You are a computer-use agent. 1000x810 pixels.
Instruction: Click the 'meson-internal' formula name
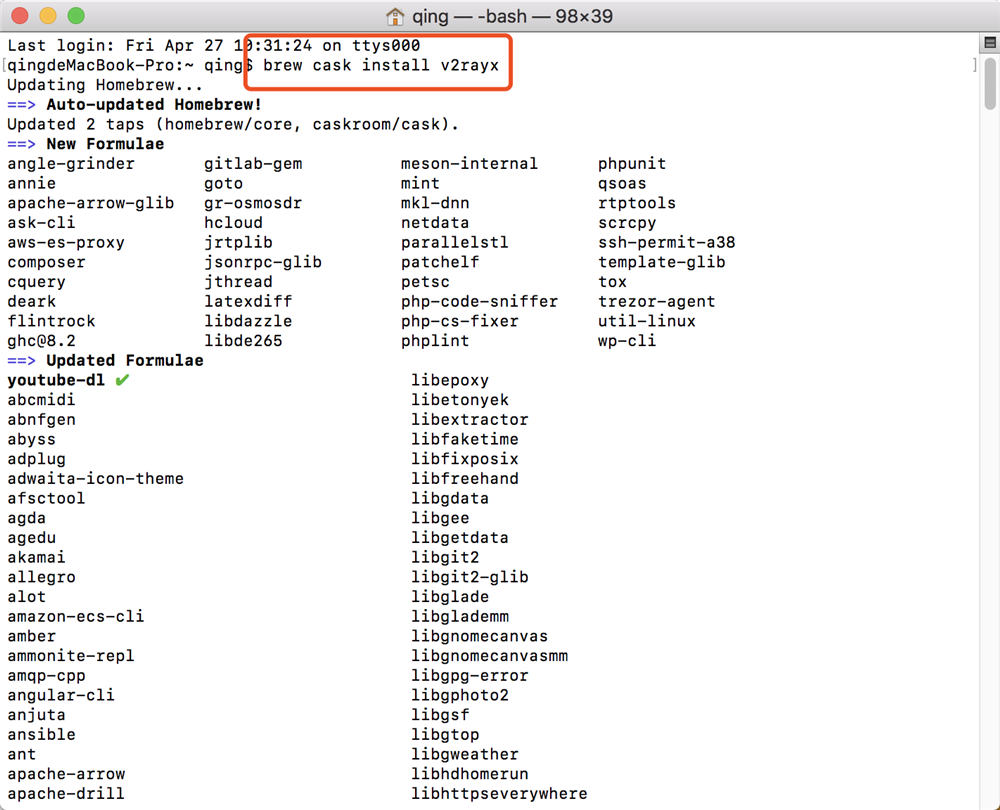tap(469, 164)
